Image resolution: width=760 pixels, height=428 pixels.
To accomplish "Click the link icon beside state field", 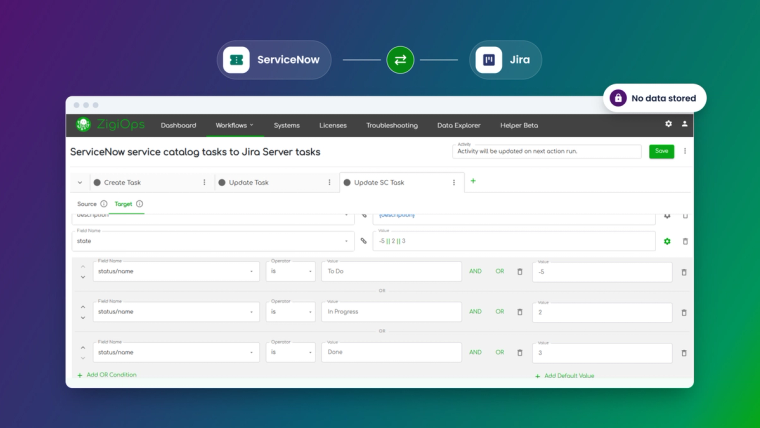I will pyautogui.click(x=364, y=241).
